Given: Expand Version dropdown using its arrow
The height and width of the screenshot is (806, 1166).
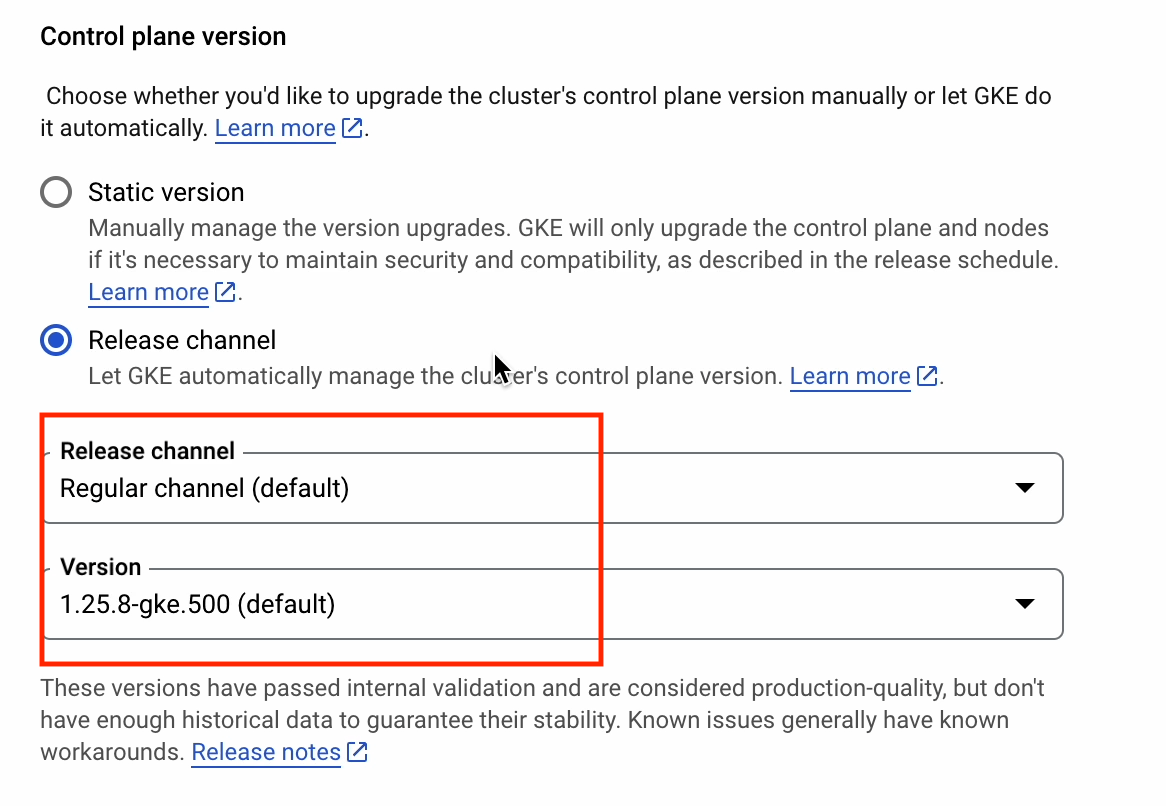Looking at the screenshot, I should [x=1023, y=604].
